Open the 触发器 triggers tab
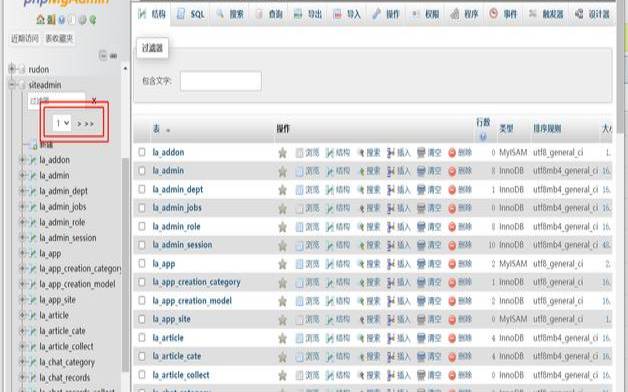The height and width of the screenshot is (392, 628). [545, 14]
